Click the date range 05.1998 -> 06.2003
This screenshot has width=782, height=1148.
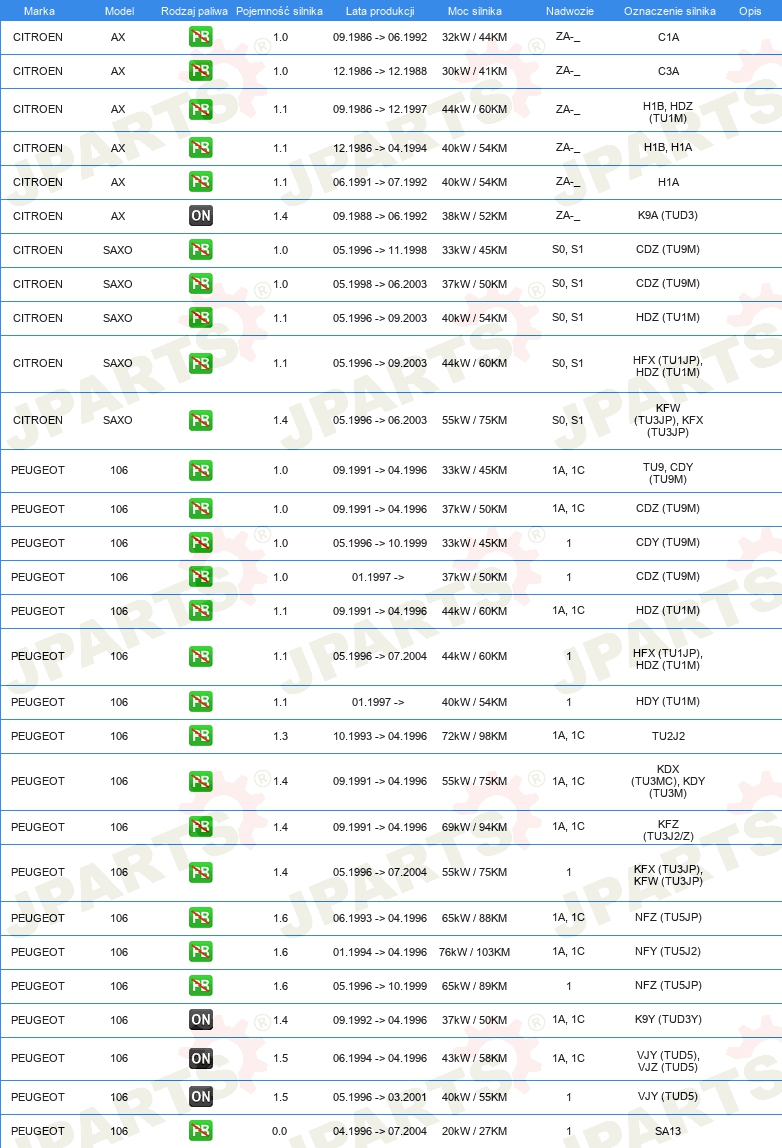coord(380,284)
